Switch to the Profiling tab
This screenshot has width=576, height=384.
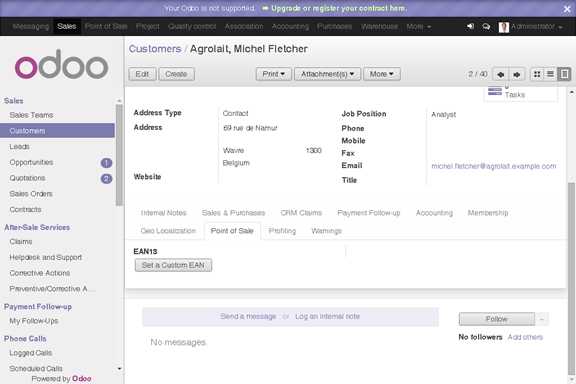pos(282,231)
